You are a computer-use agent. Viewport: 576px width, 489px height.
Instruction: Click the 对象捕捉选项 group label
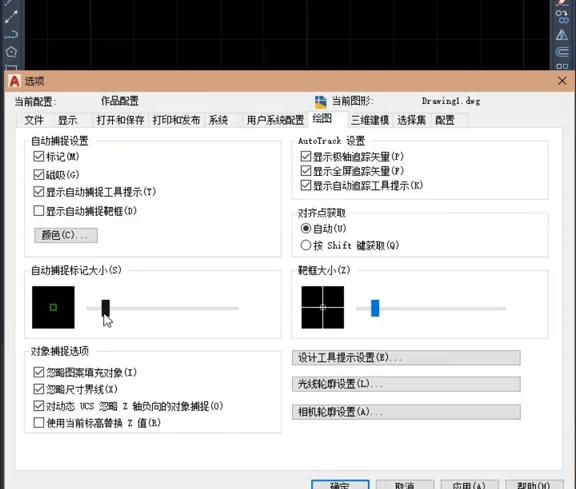[x=60, y=351]
